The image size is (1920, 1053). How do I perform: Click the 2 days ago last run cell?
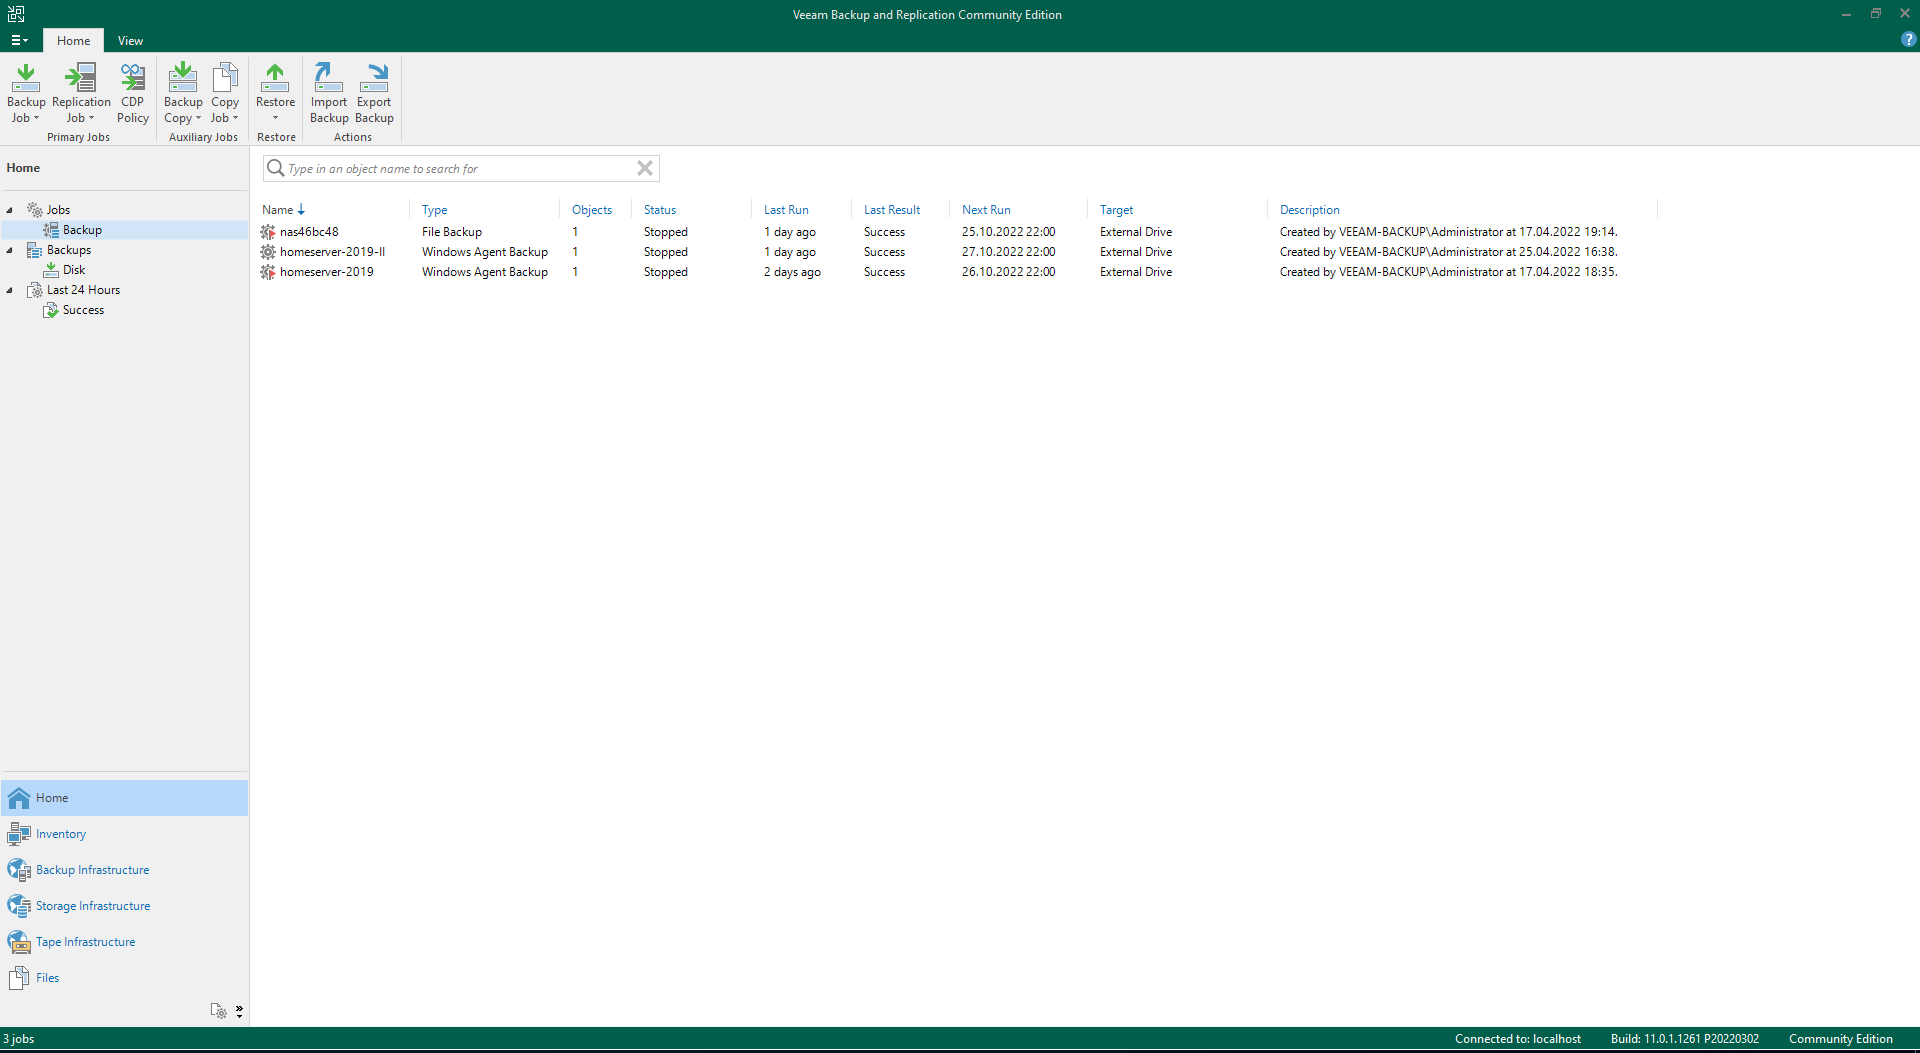792,272
